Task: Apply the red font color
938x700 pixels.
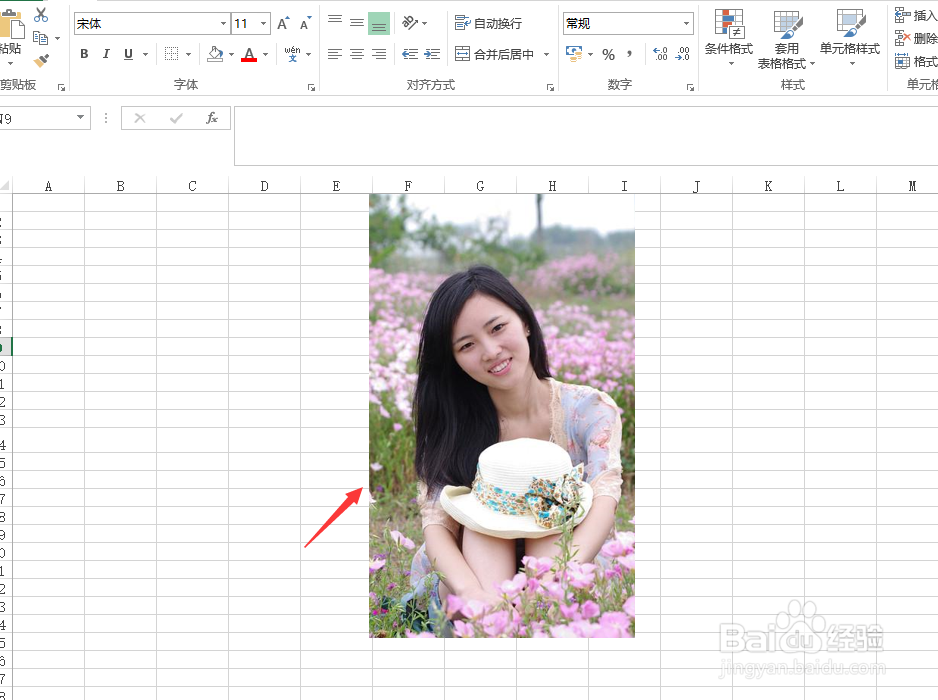Action: tap(249, 54)
